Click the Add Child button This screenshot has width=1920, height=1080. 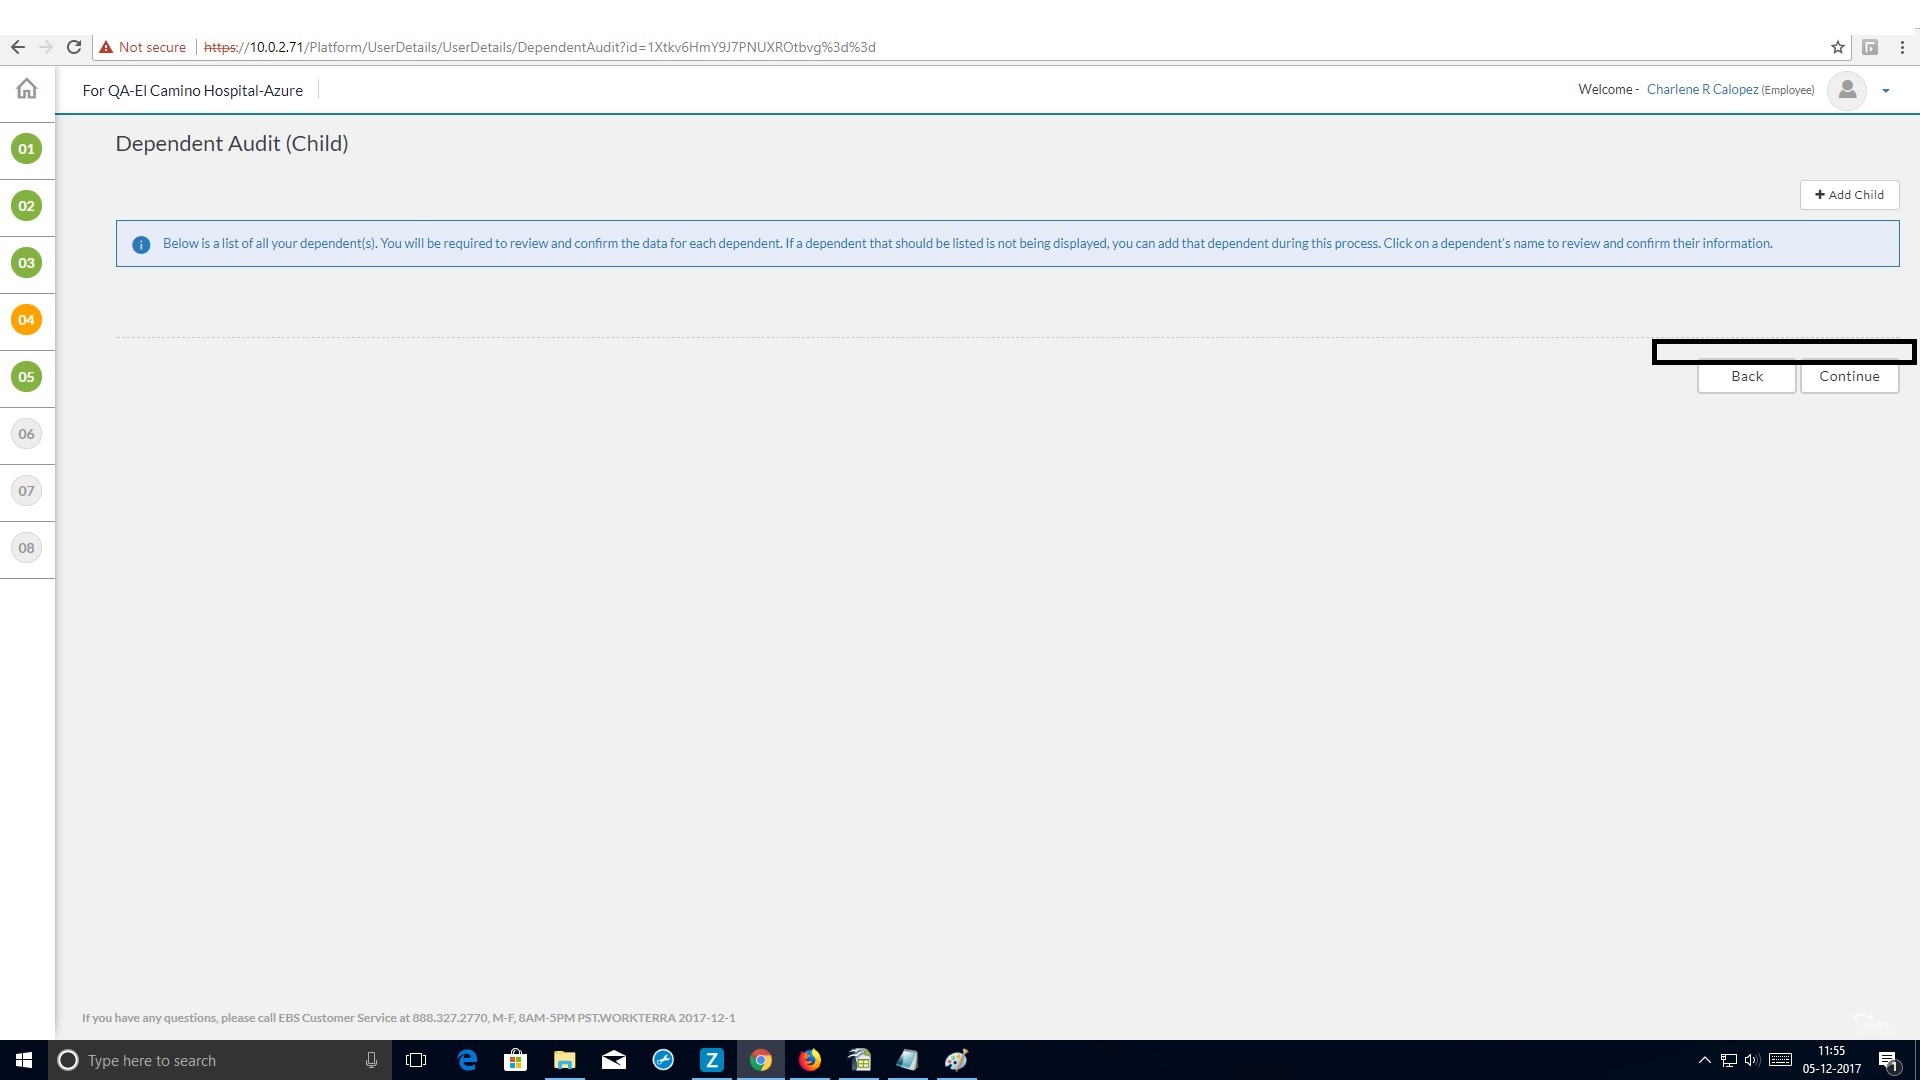(x=1849, y=195)
